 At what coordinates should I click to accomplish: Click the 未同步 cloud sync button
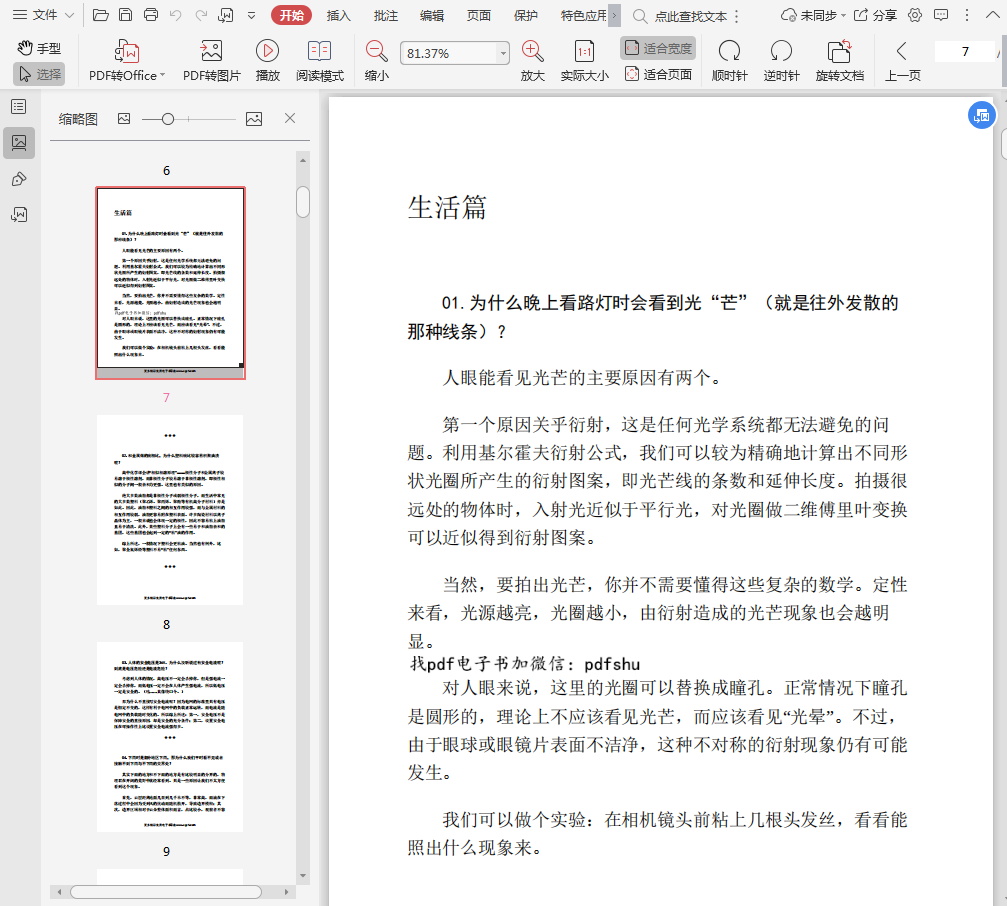813,15
